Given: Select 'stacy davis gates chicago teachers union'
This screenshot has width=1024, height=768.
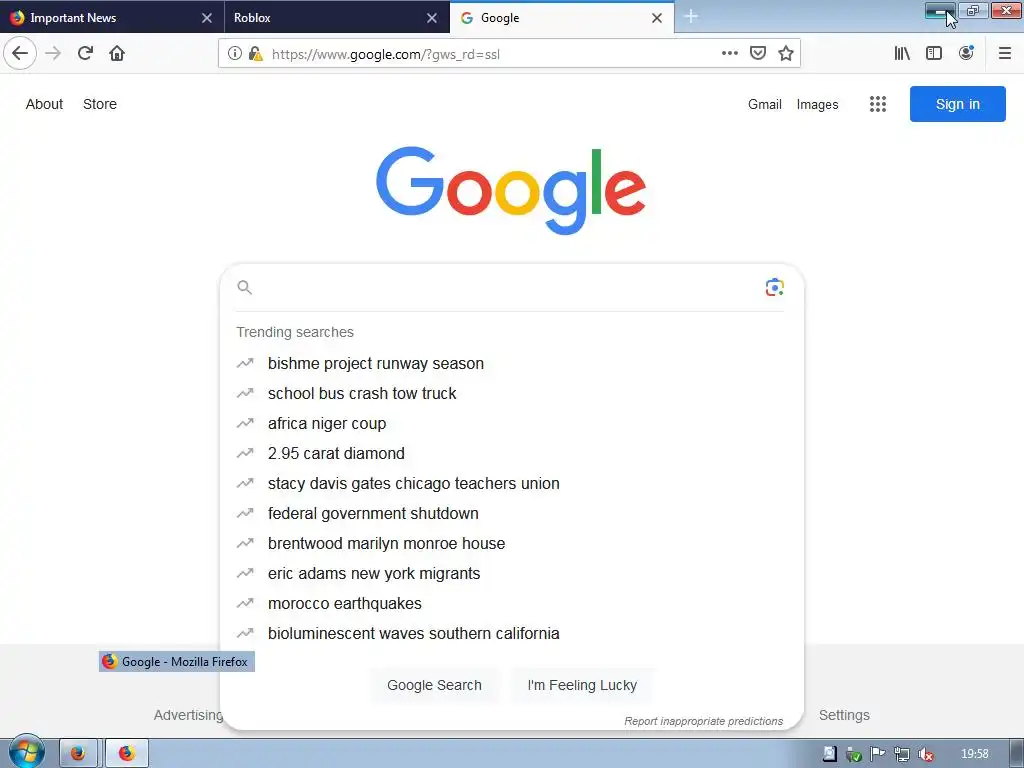Looking at the screenshot, I should [x=413, y=483].
